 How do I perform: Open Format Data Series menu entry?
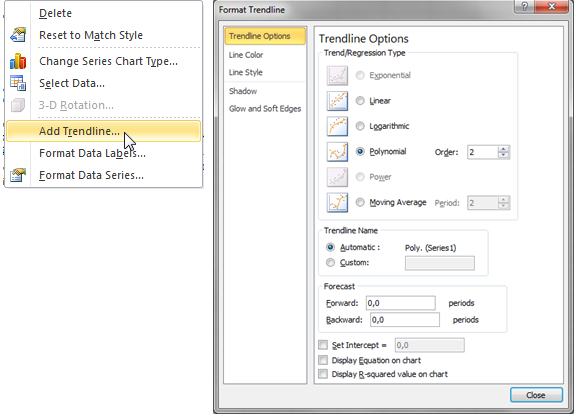point(104,175)
